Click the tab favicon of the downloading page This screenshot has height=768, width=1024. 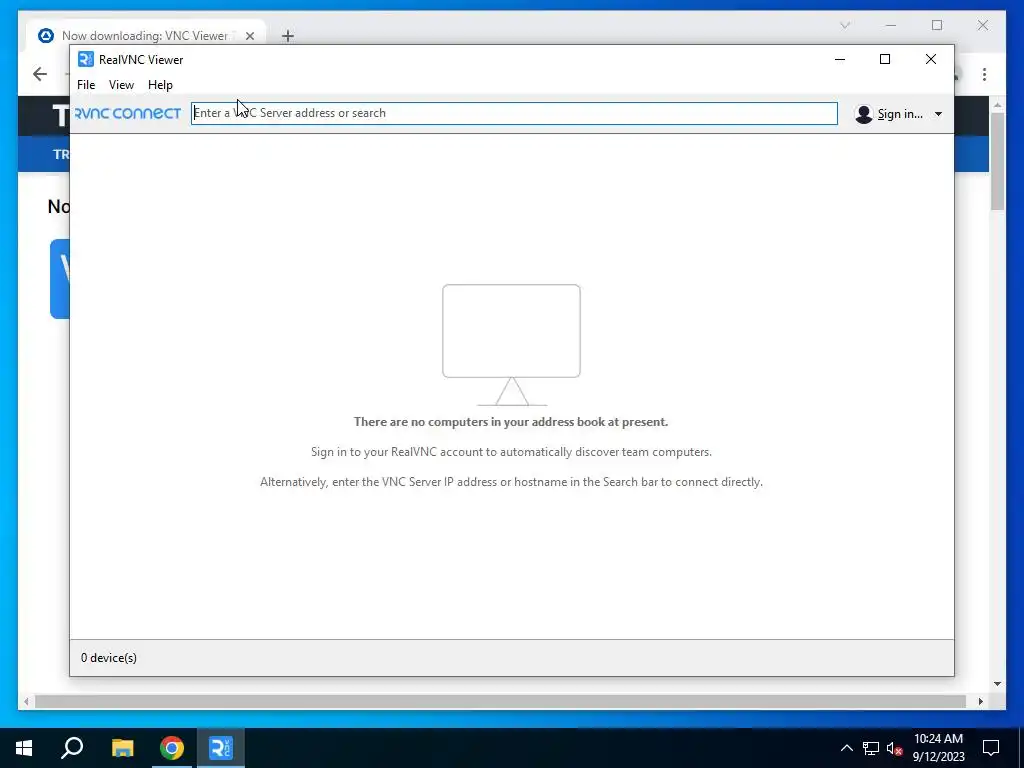tap(46, 36)
